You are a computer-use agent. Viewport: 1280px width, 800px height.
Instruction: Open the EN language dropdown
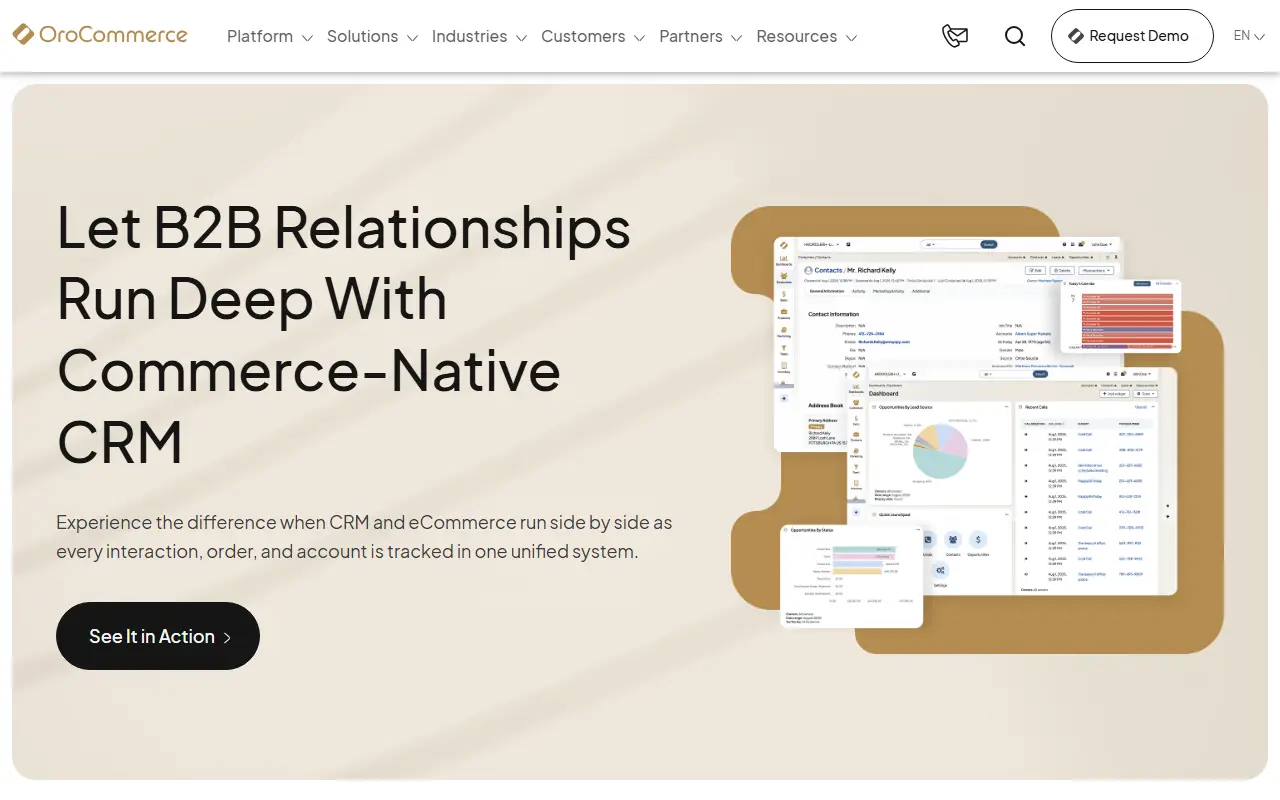point(1249,36)
